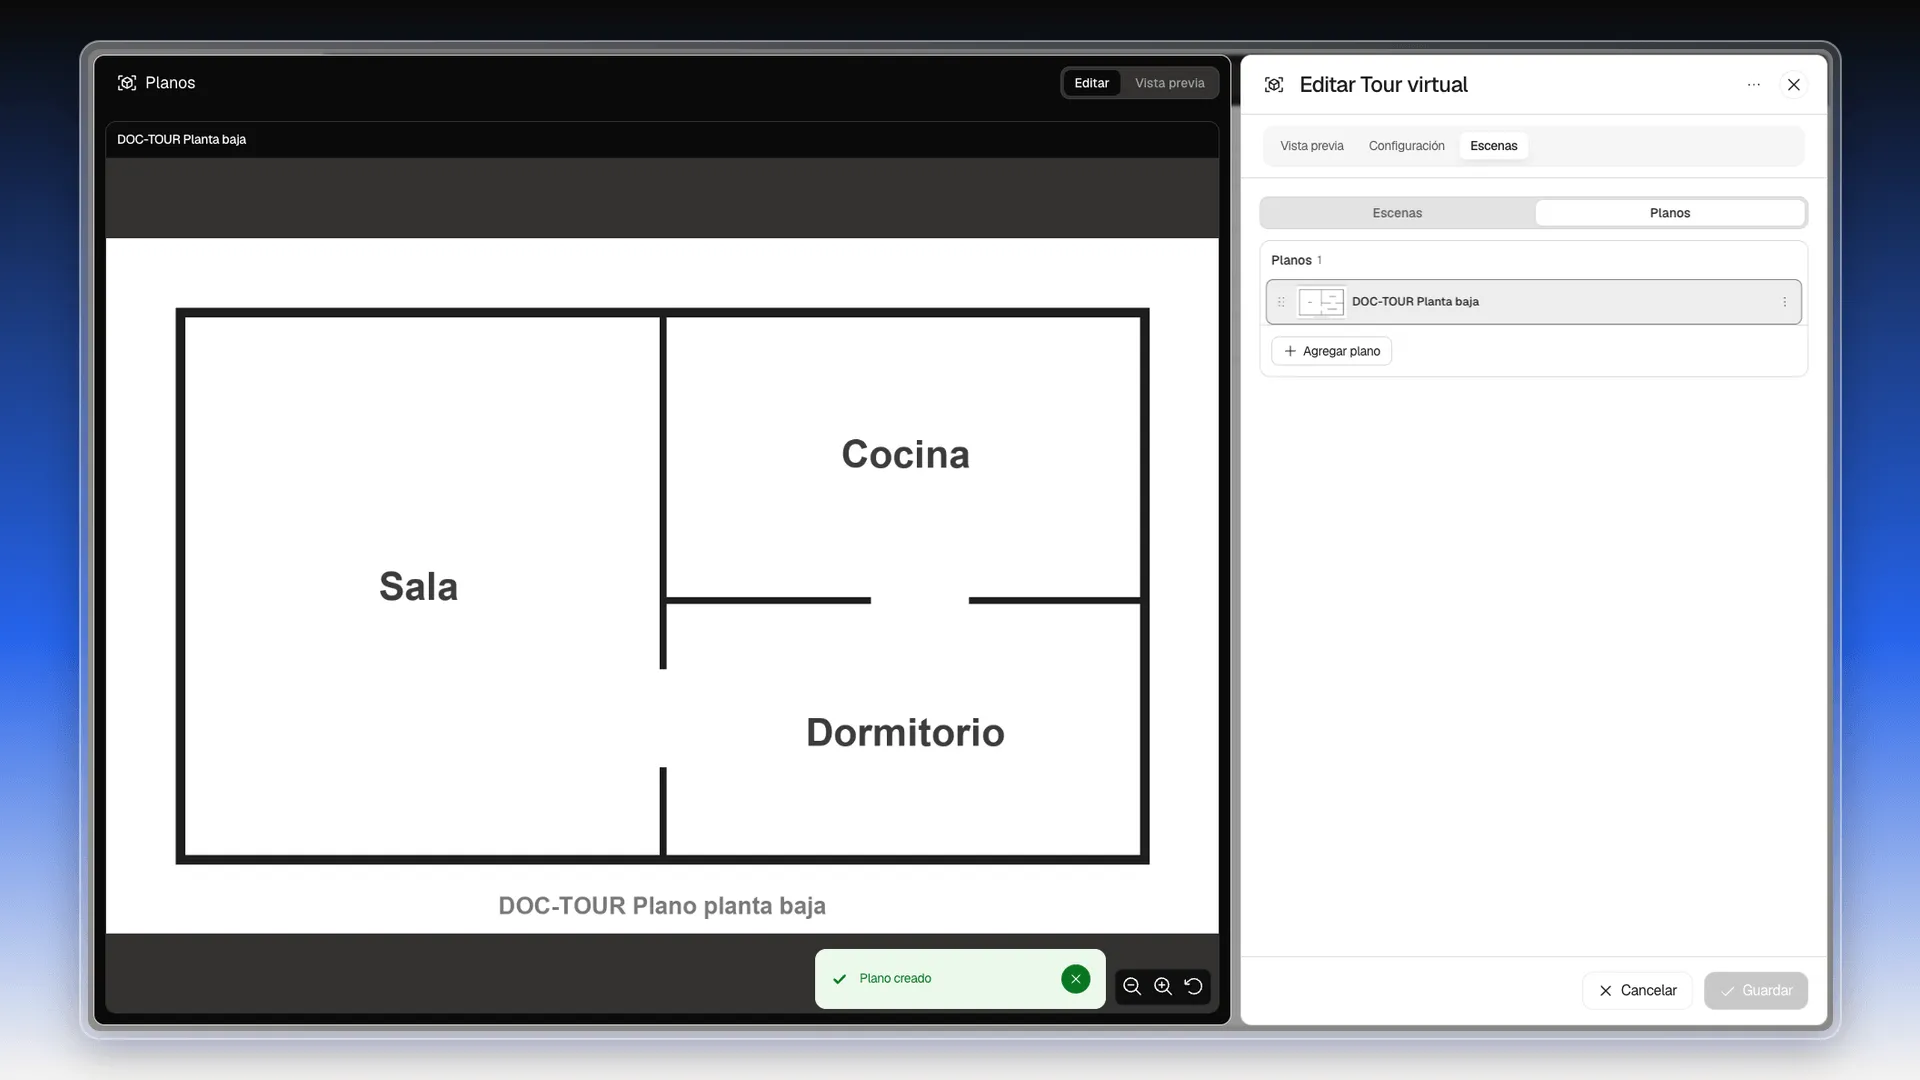Close the Editar Tour virtual panel
The height and width of the screenshot is (1080, 1920).
pyautogui.click(x=1794, y=85)
